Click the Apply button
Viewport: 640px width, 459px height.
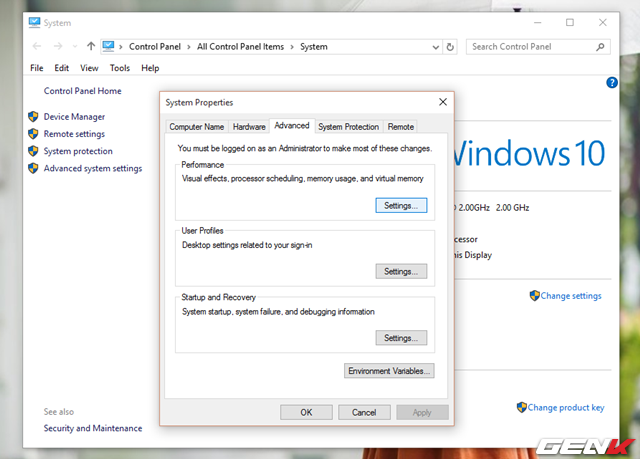[422, 412]
